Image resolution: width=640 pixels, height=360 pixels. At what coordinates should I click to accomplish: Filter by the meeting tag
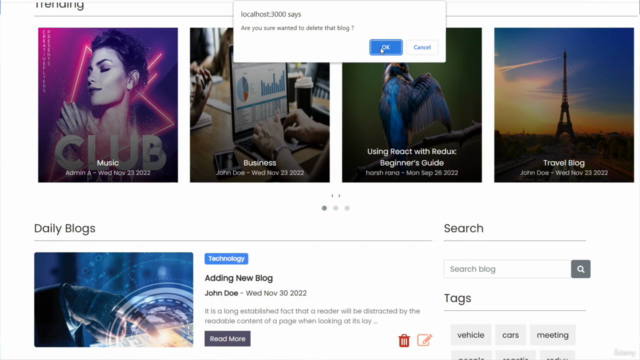553,335
